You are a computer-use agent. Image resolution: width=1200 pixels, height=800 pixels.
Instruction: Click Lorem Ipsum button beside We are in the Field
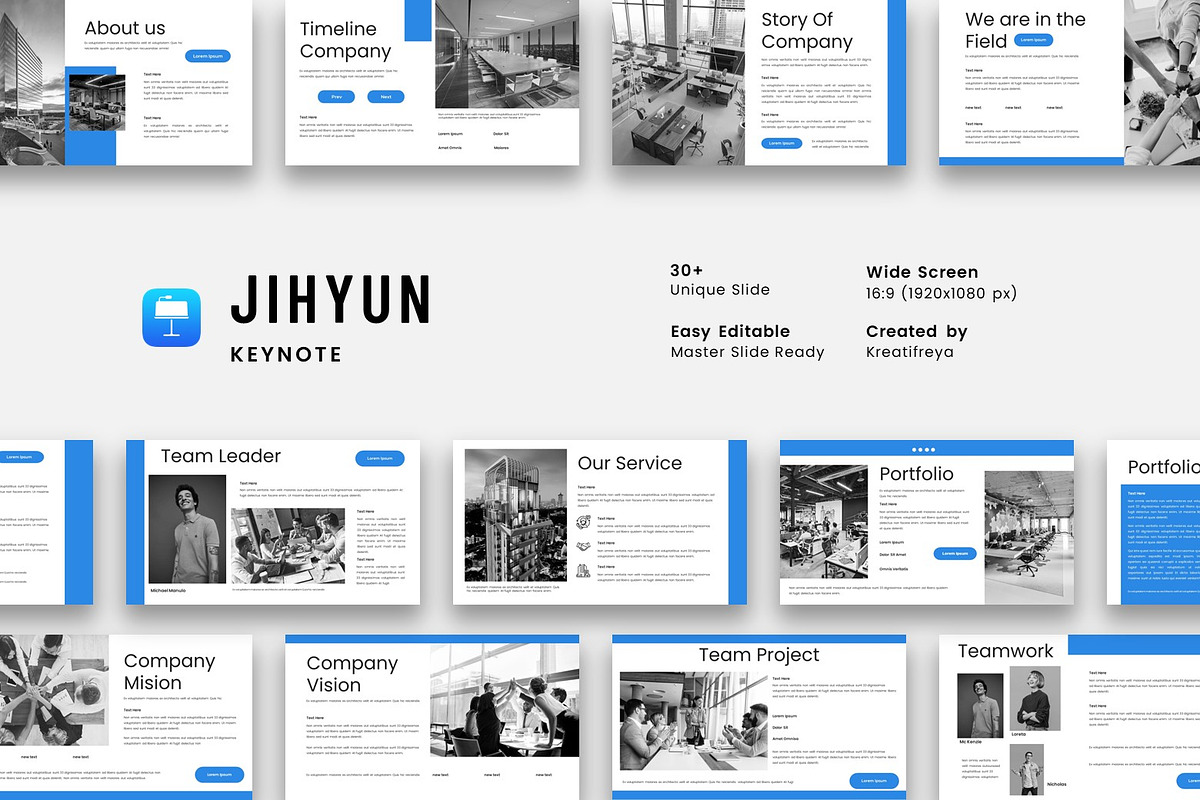pos(1033,40)
